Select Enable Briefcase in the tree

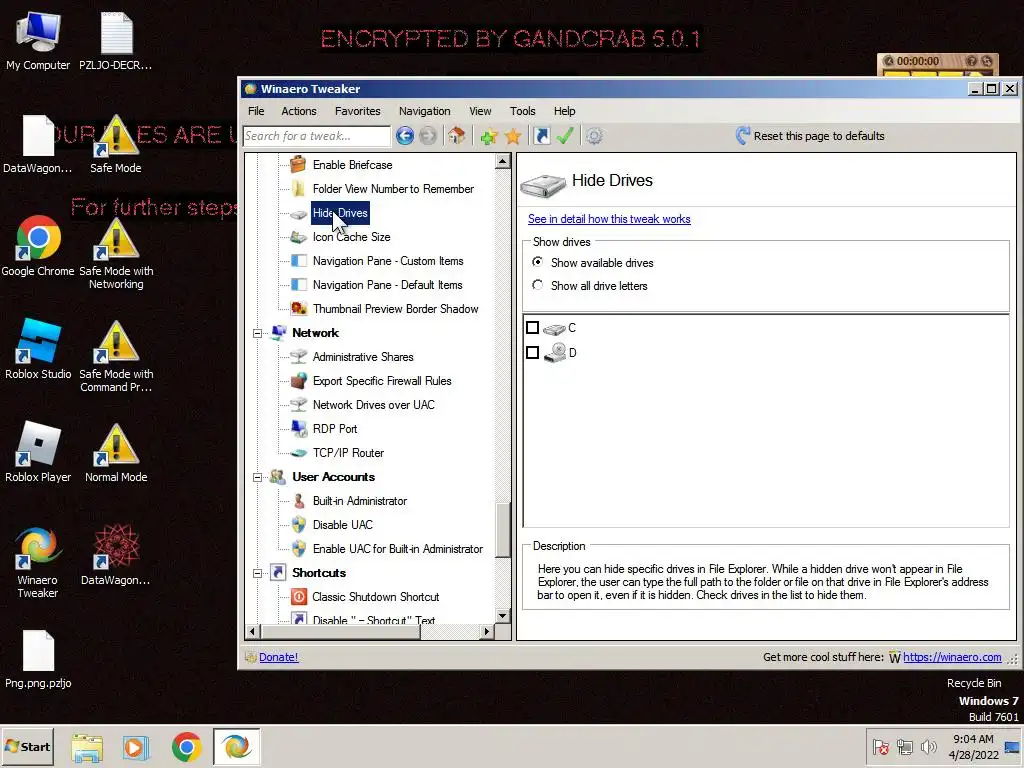click(353, 165)
